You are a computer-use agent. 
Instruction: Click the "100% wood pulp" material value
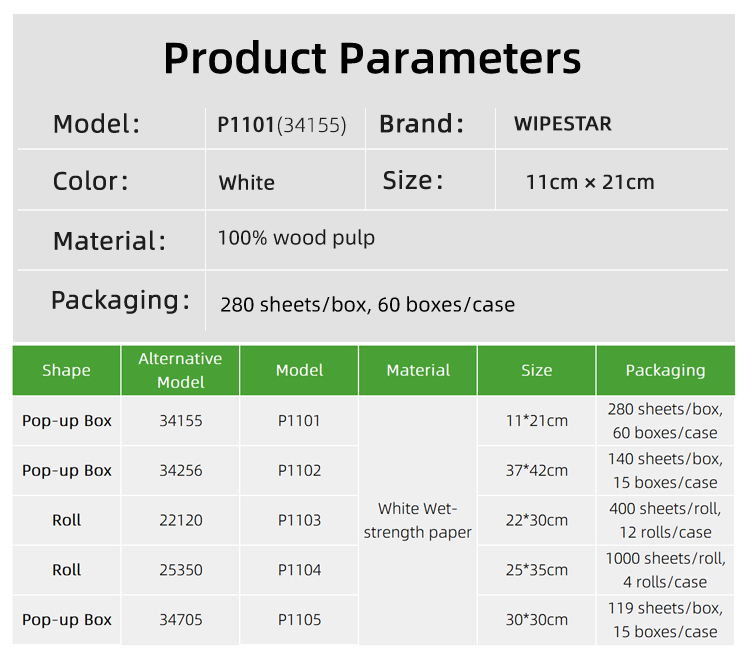tap(296, 238)
